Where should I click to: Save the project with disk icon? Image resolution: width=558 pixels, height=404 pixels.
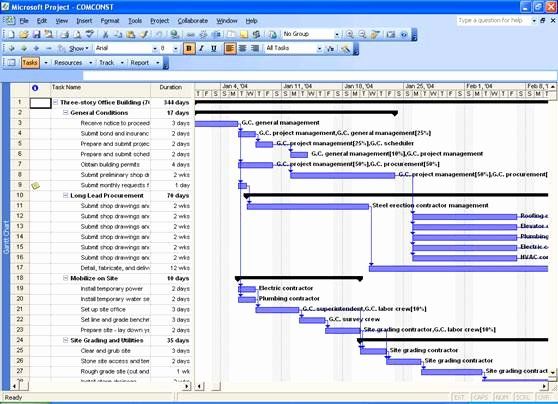(36, 35)
